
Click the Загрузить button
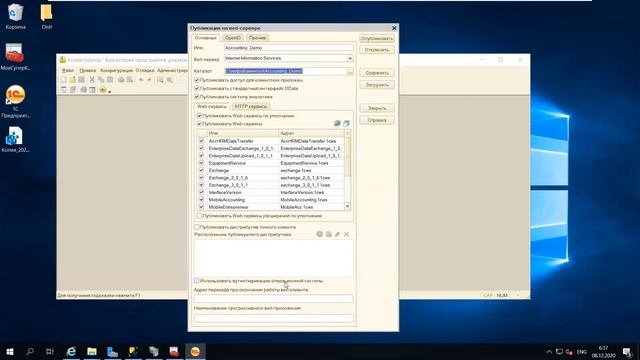pyautogui.click(x=377, y=85)
